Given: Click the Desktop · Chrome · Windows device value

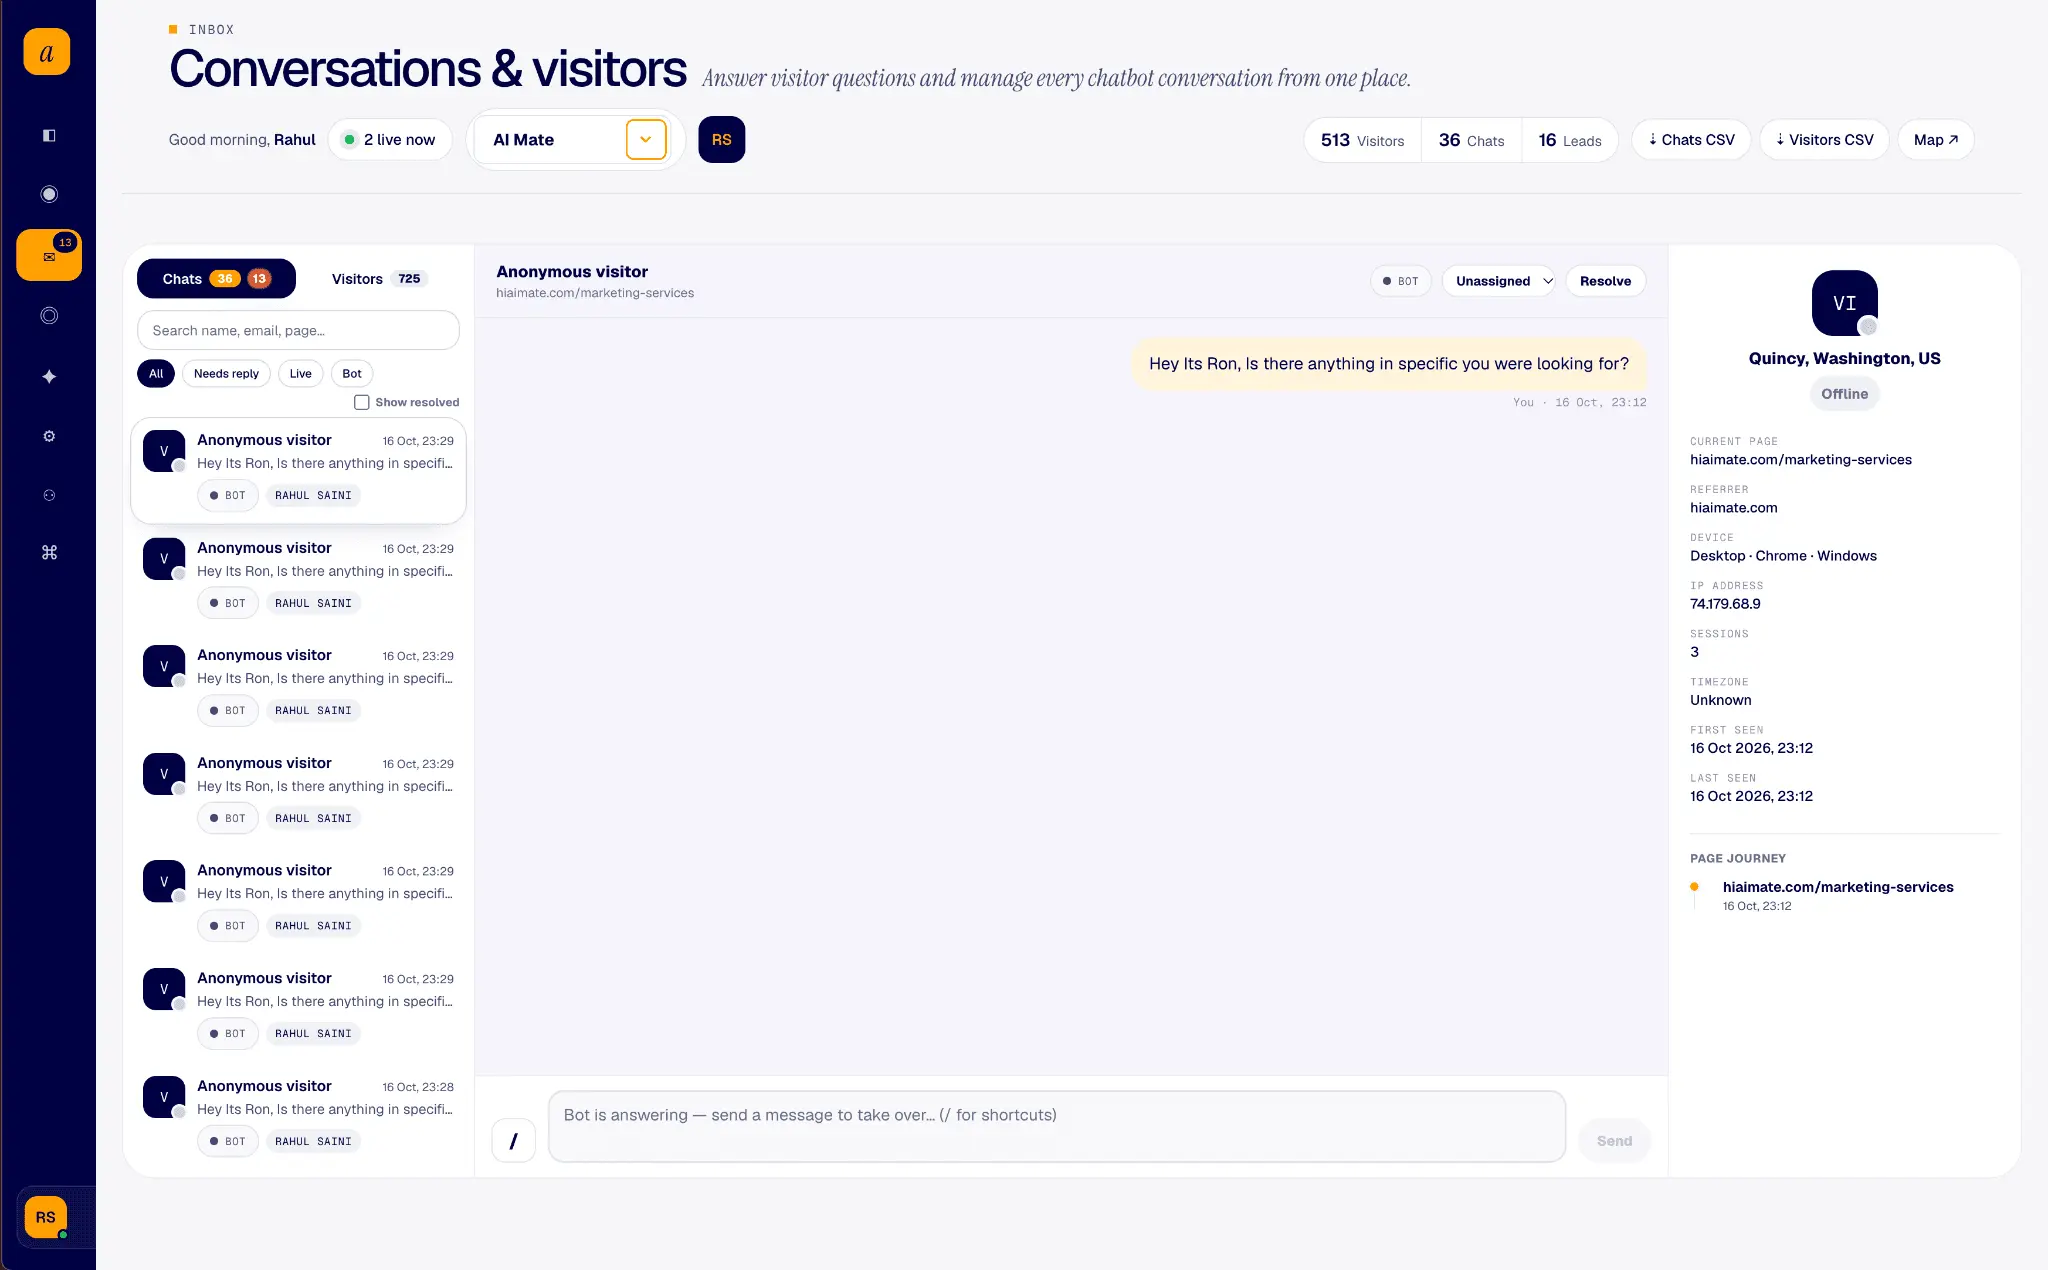Looking at the screenshot, I should coord(1783,556).
